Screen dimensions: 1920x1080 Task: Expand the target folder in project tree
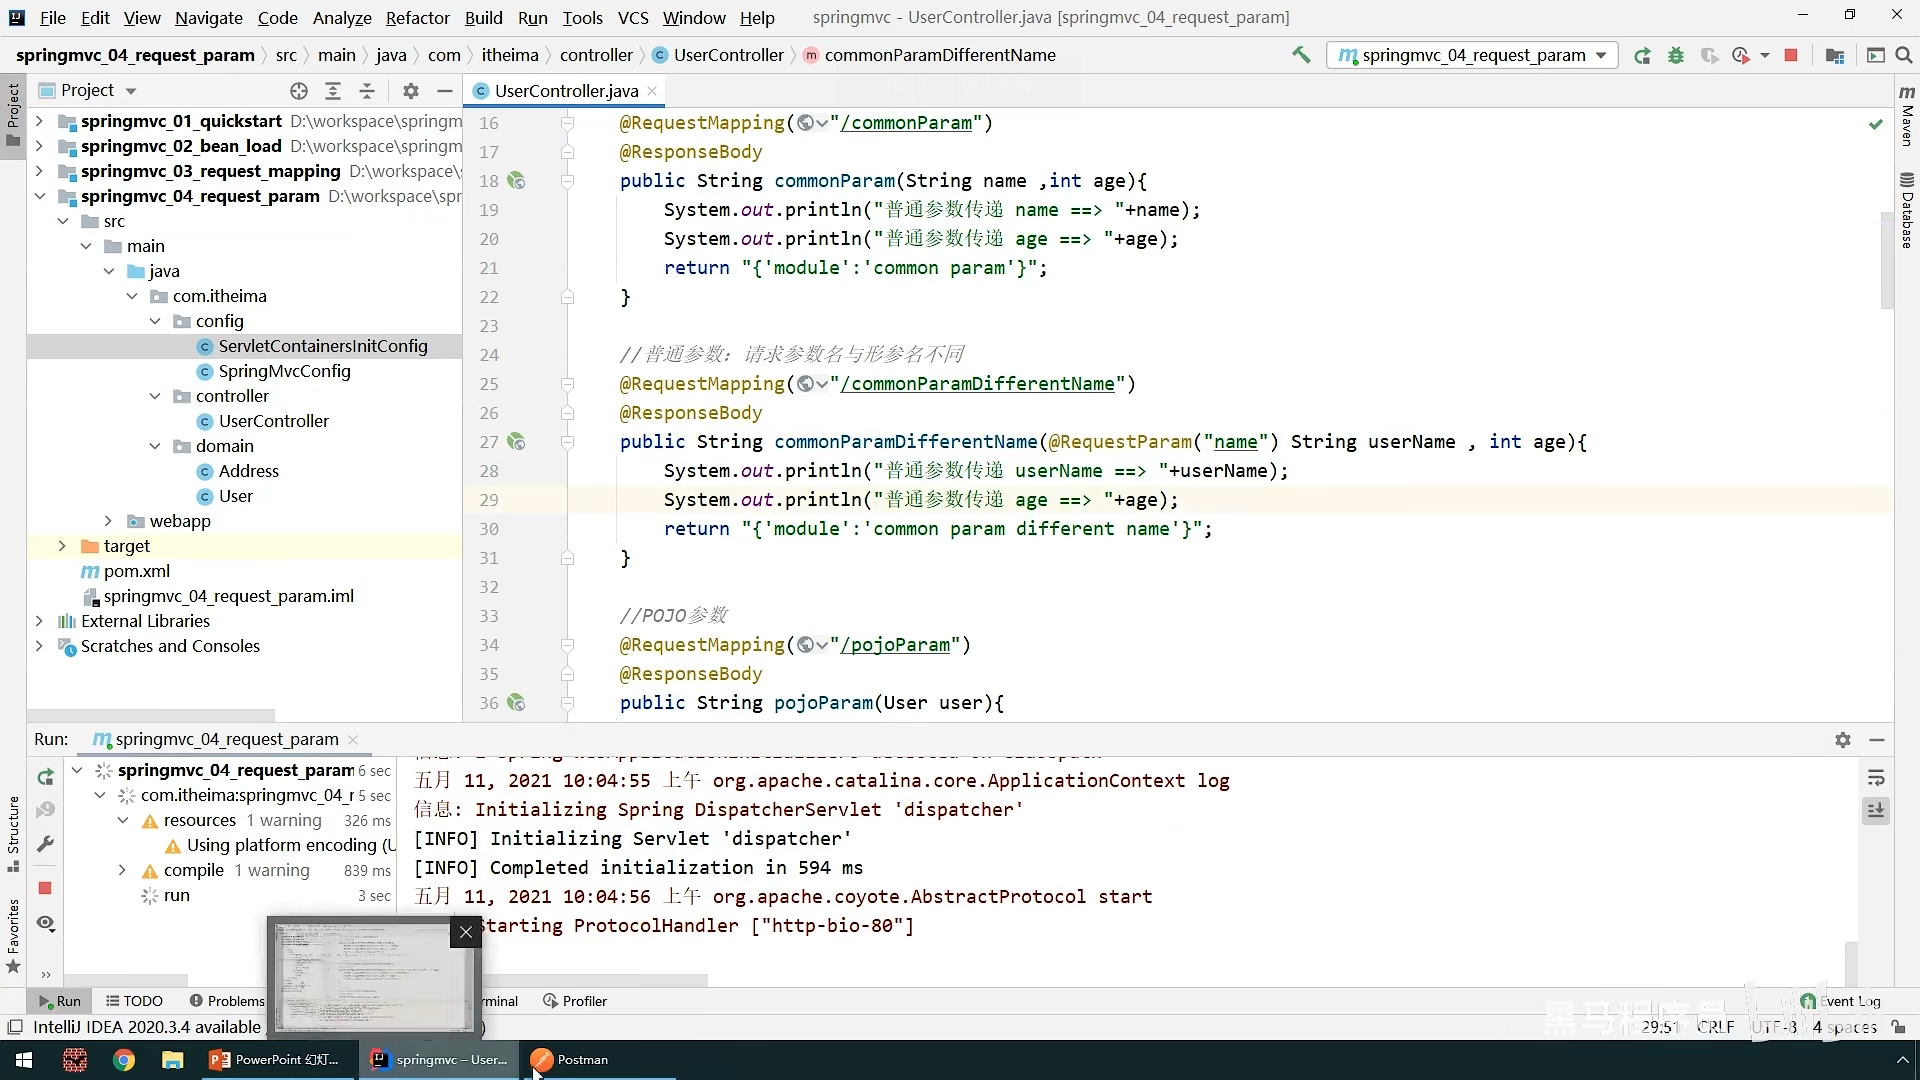(x=62, y=546)
